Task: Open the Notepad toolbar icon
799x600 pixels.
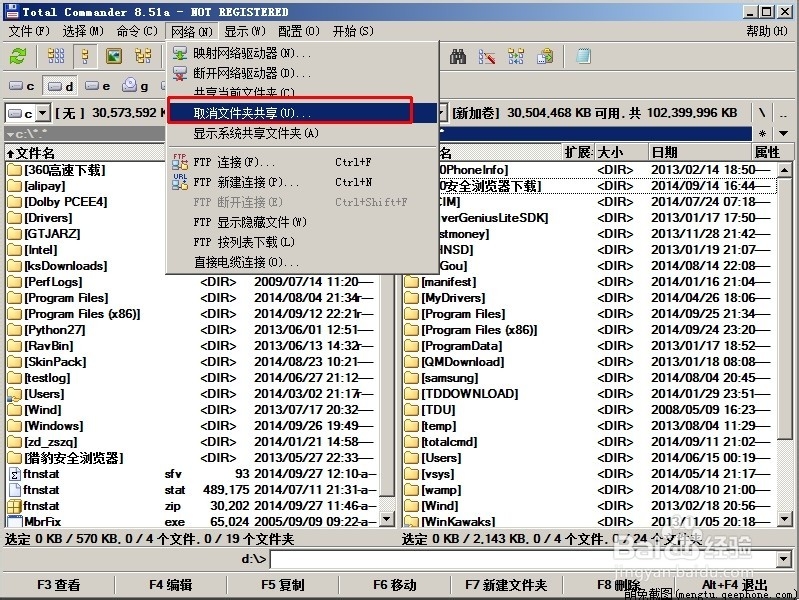Action: click(x=583, y=57)
